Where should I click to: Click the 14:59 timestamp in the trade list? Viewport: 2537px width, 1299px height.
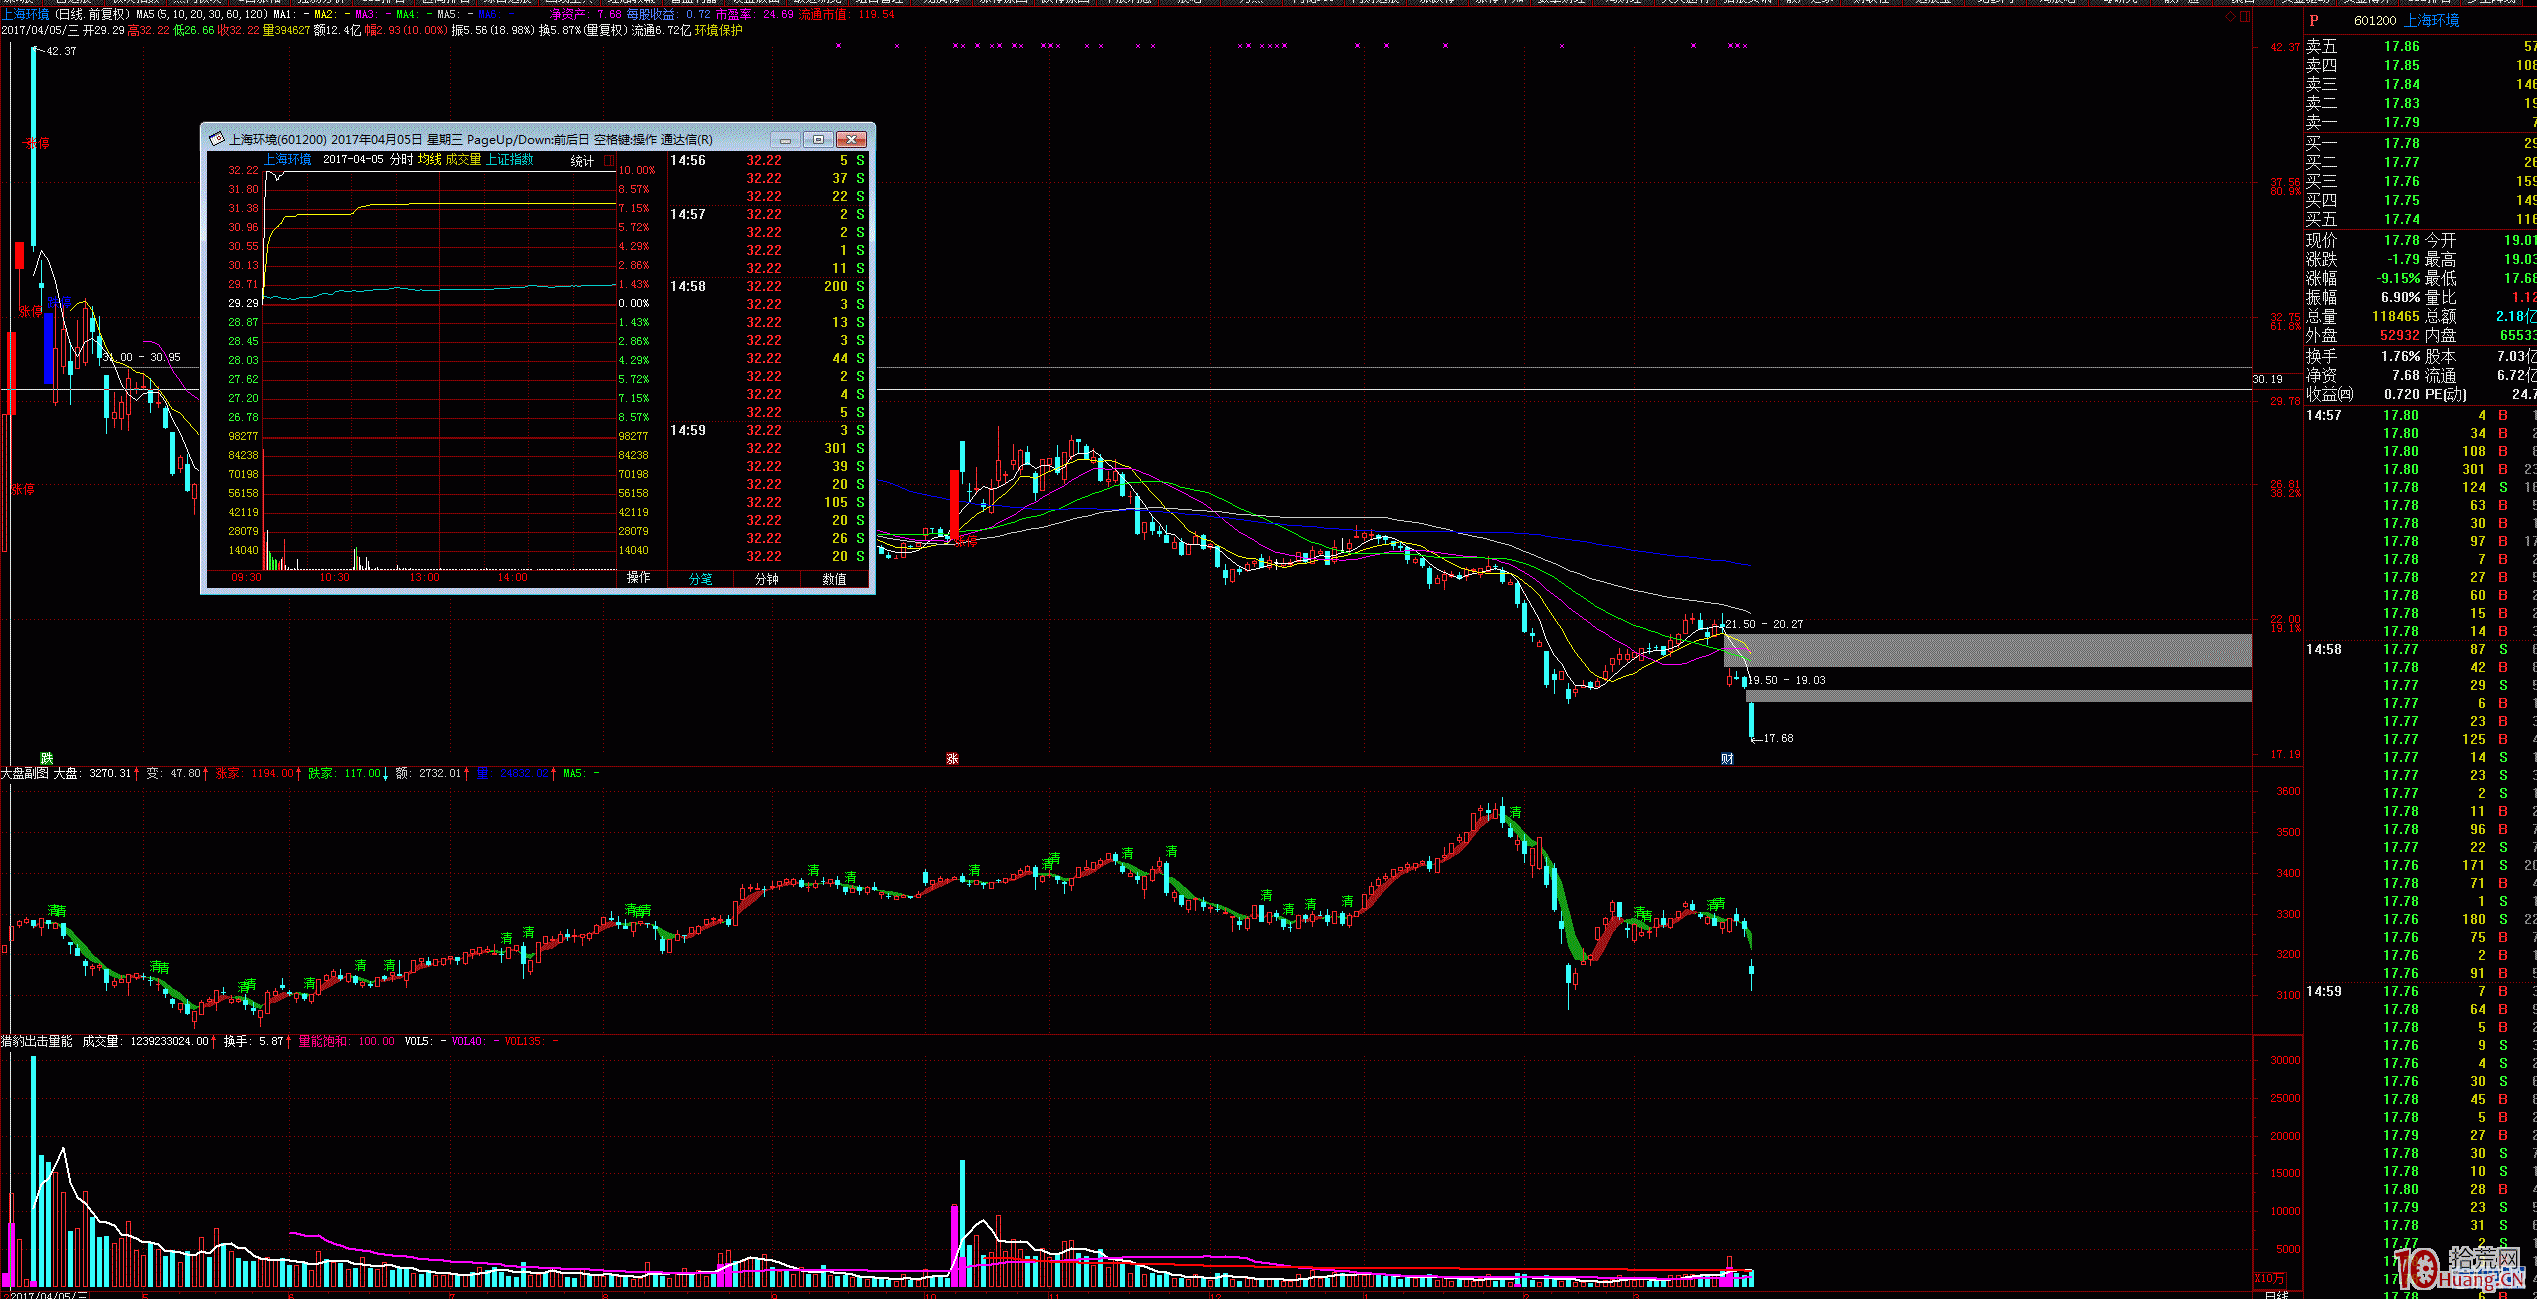click(x=2324, y=991)
